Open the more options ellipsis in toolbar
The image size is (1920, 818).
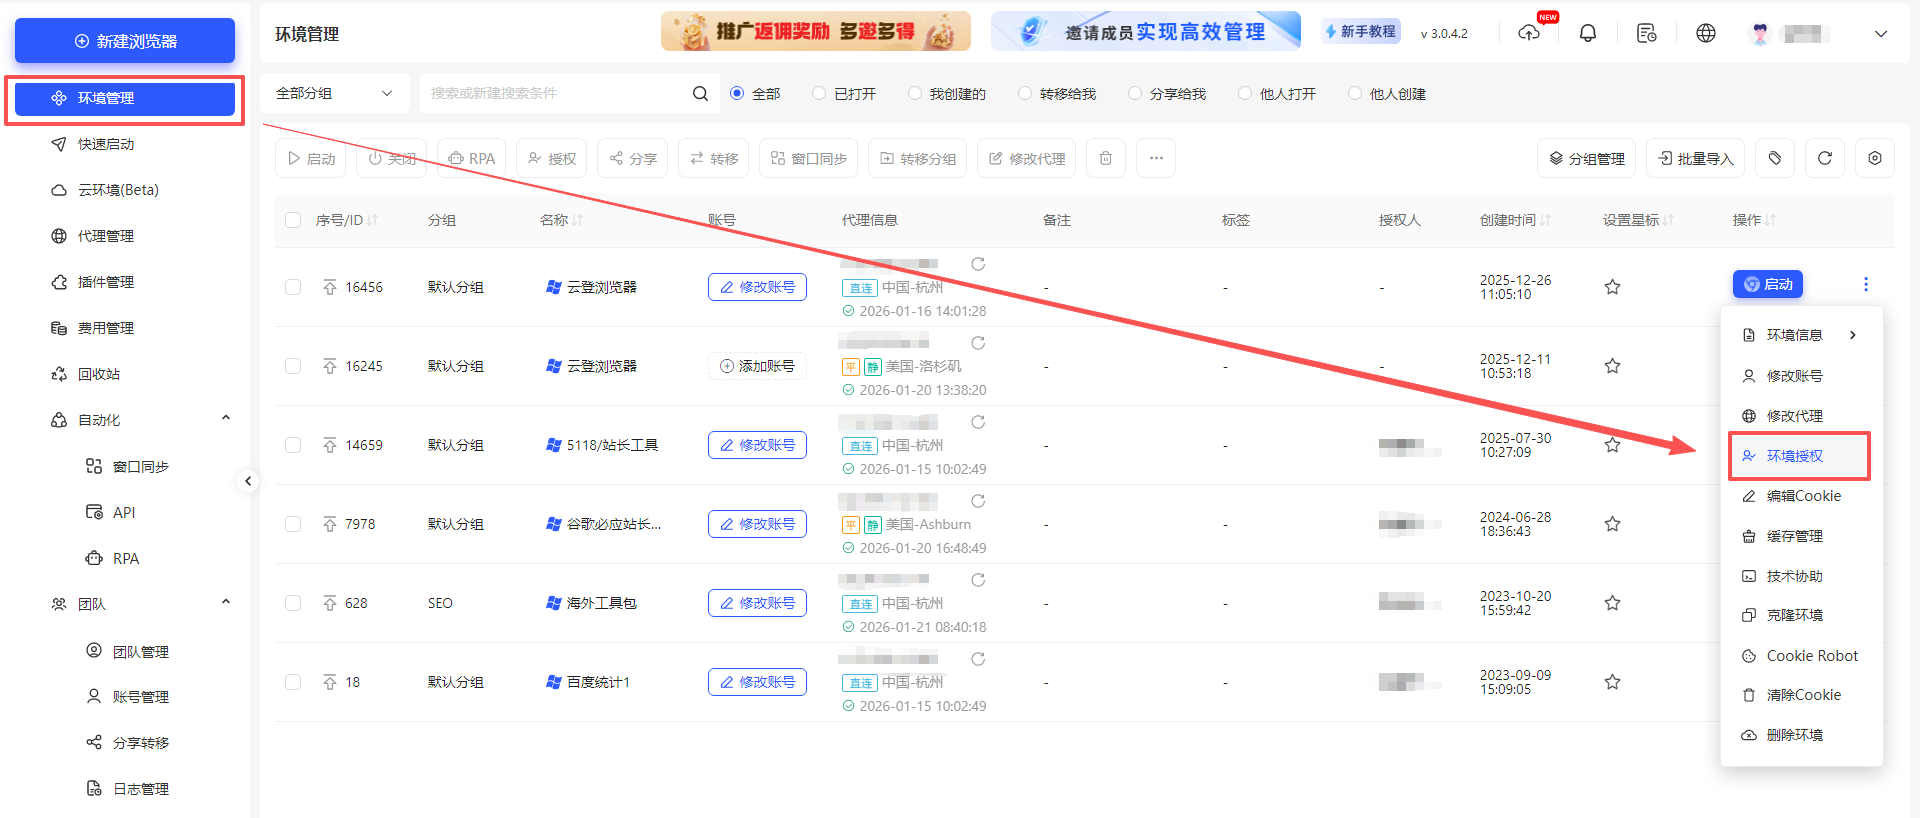[1156, 158]
